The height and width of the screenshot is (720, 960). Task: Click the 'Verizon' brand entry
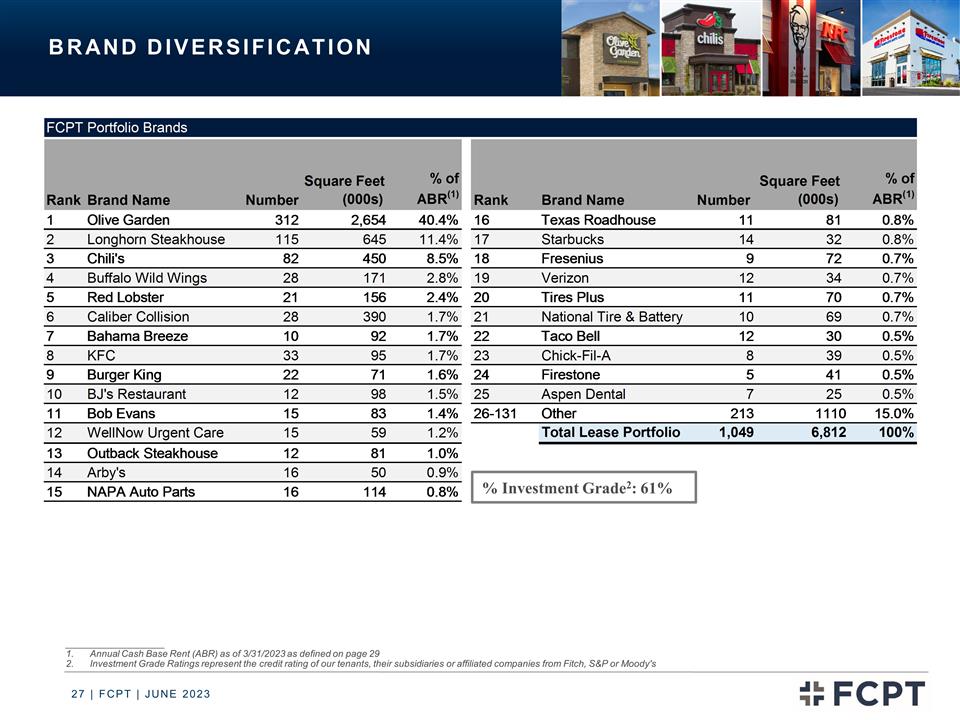(x=564, y=278)
